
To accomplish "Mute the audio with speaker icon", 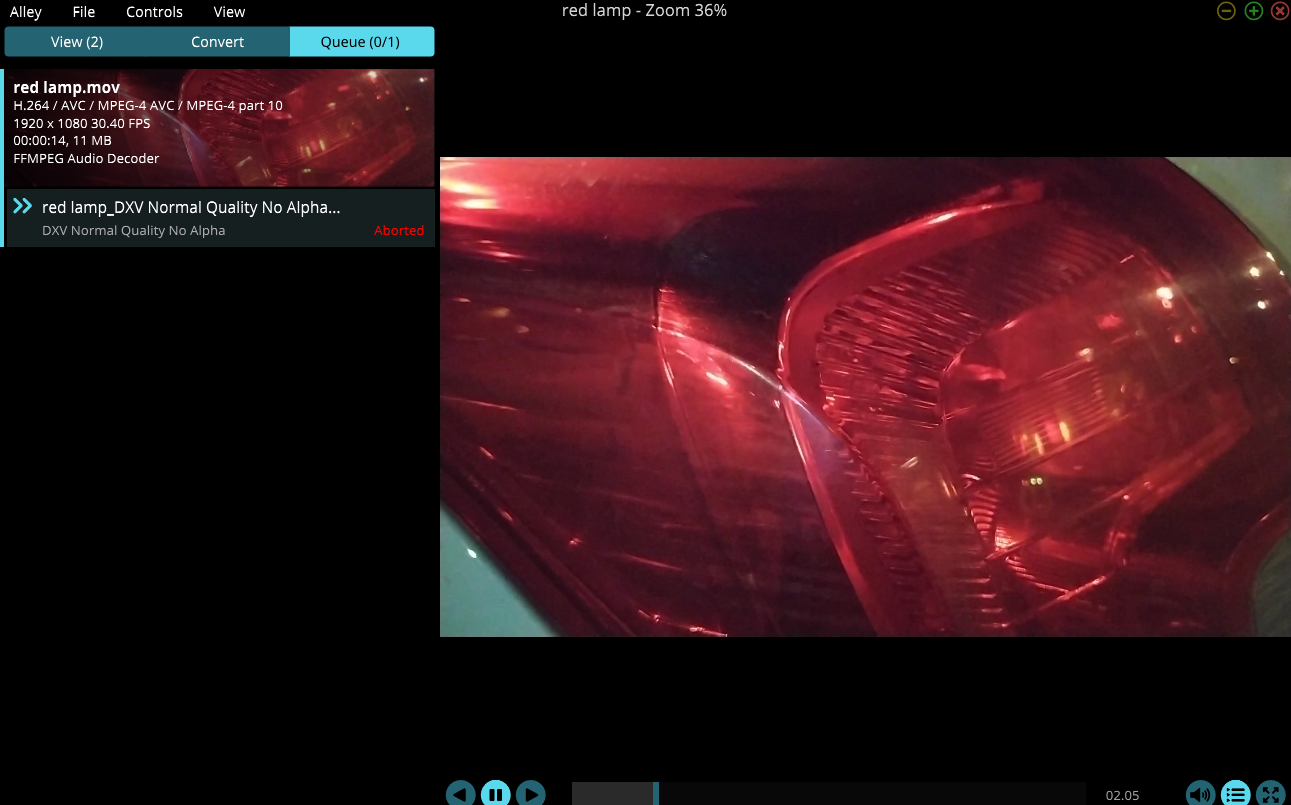I will tap(1200, 794).
